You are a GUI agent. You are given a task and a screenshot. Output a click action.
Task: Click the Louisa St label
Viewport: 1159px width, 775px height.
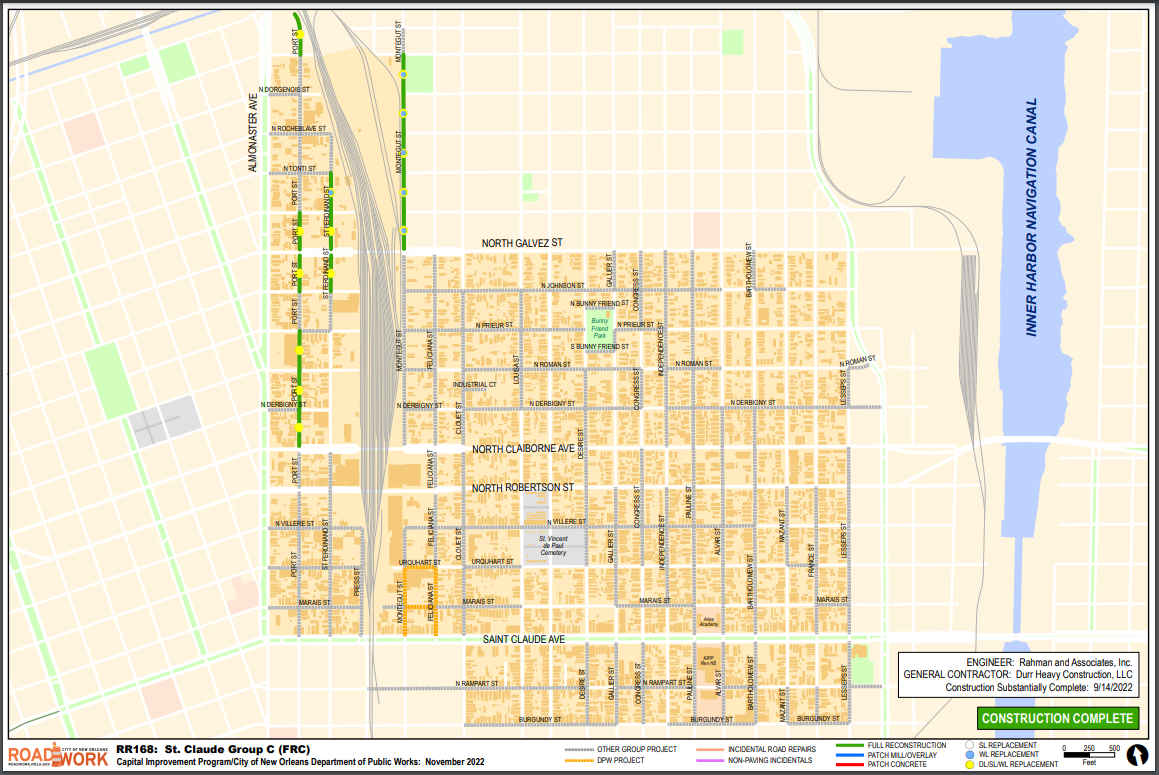516,368
